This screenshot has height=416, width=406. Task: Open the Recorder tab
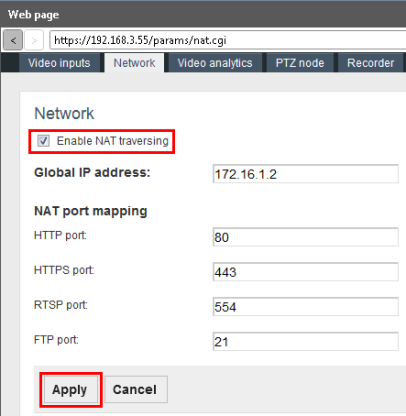[x=370, y=63]
